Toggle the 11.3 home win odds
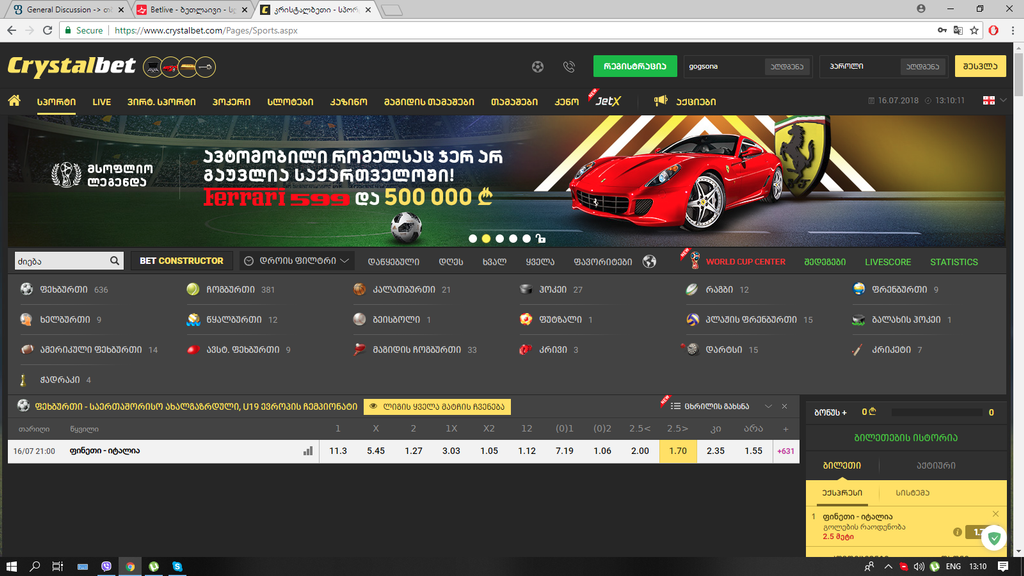 click(x=338, y=451)
